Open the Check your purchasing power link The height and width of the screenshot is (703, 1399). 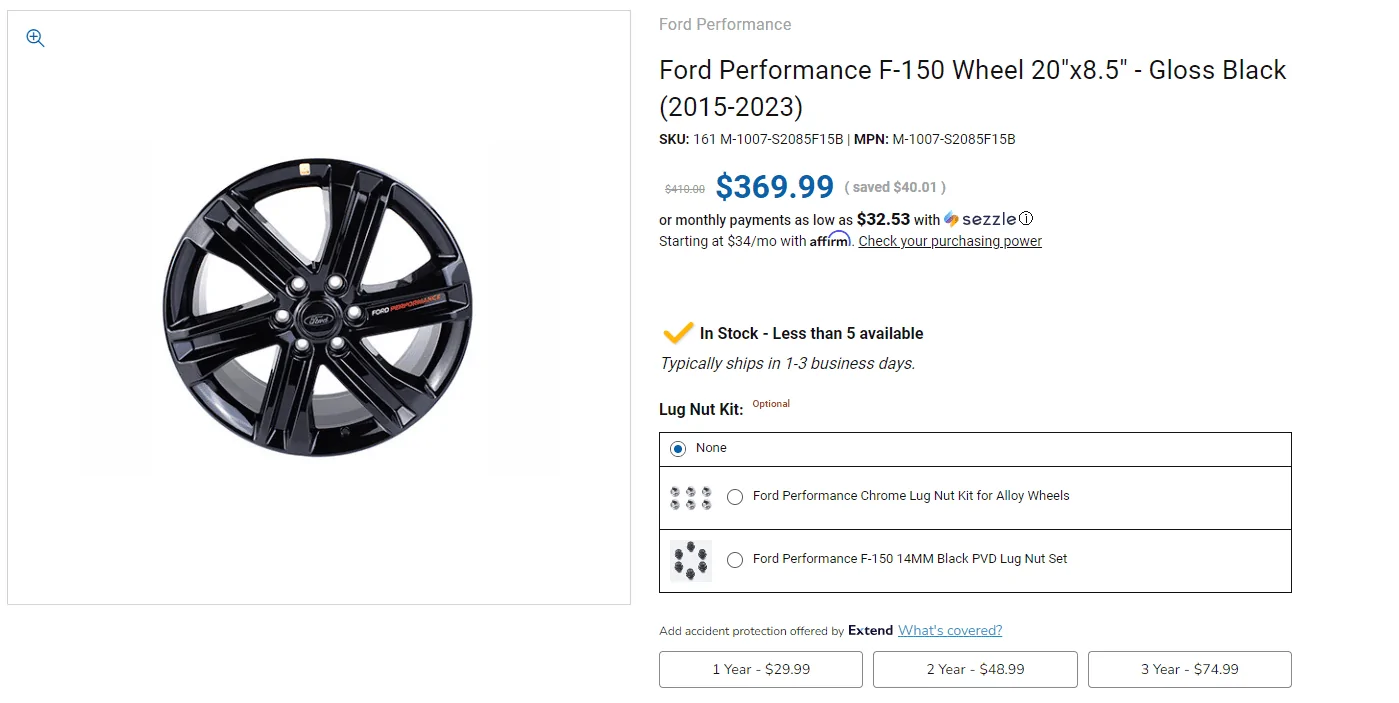[950, 241]
